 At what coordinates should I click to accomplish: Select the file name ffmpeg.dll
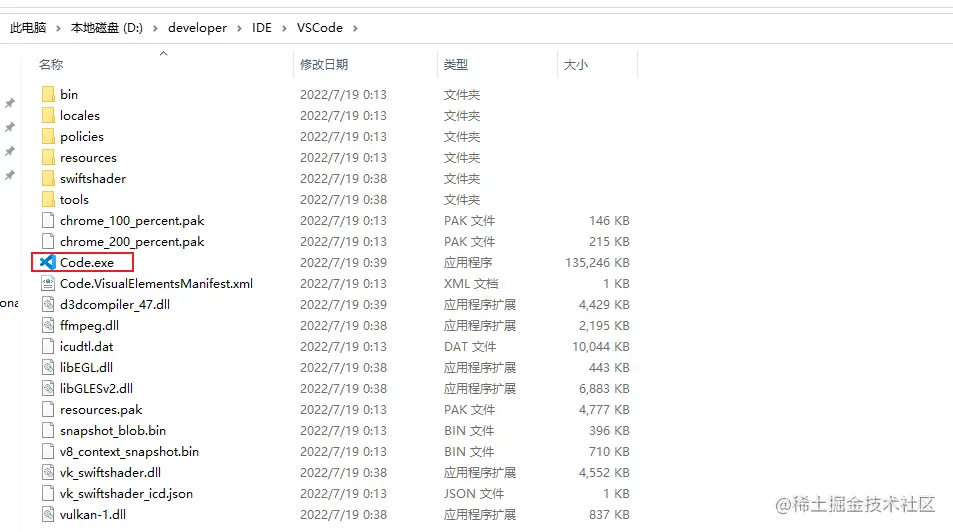[89, 325]
